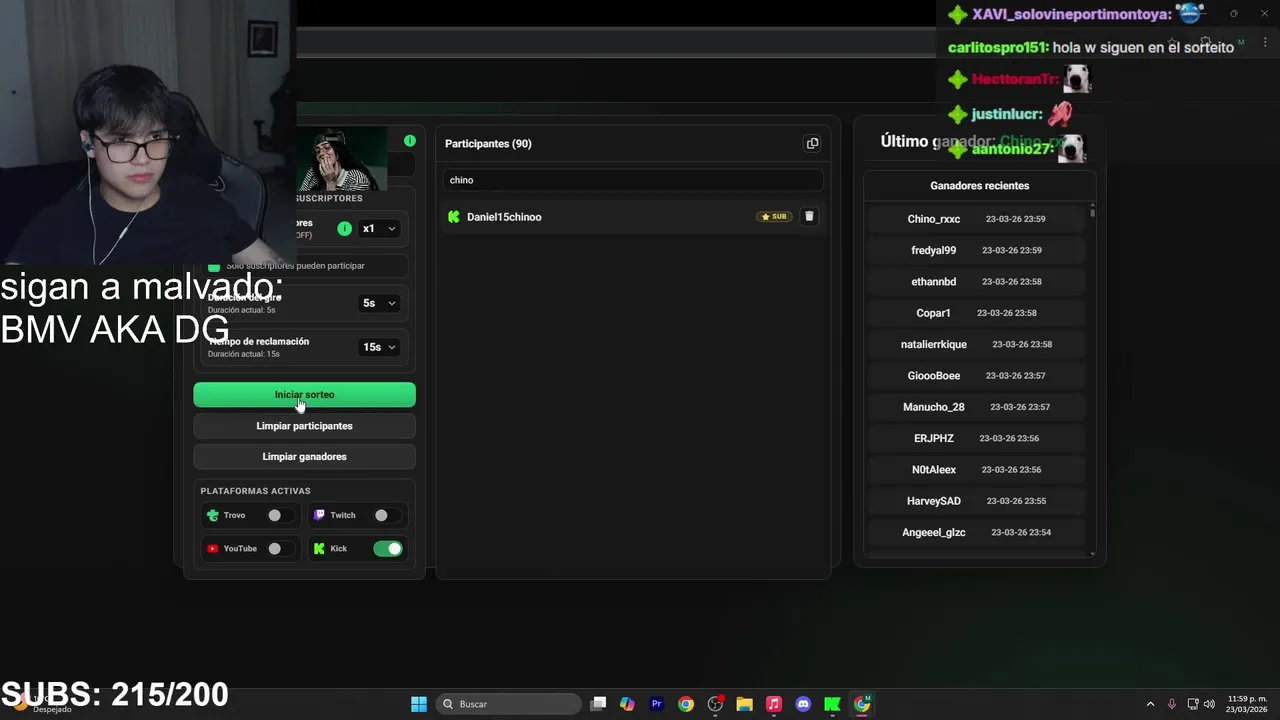
Task: Open Adobe Premiere Pro from the taskbar
Action: point(656,704)
